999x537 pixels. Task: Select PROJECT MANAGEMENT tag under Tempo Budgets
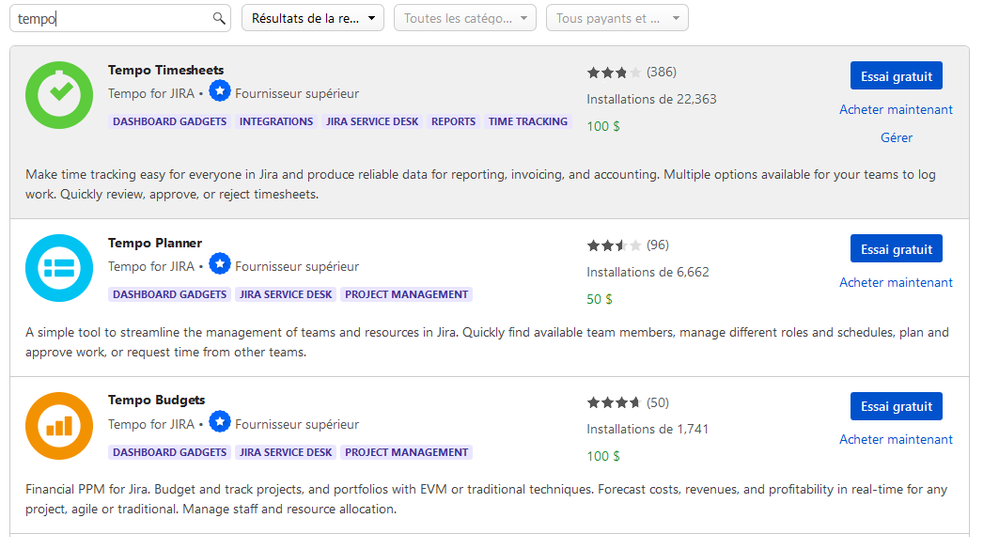(x=406, y=452)
